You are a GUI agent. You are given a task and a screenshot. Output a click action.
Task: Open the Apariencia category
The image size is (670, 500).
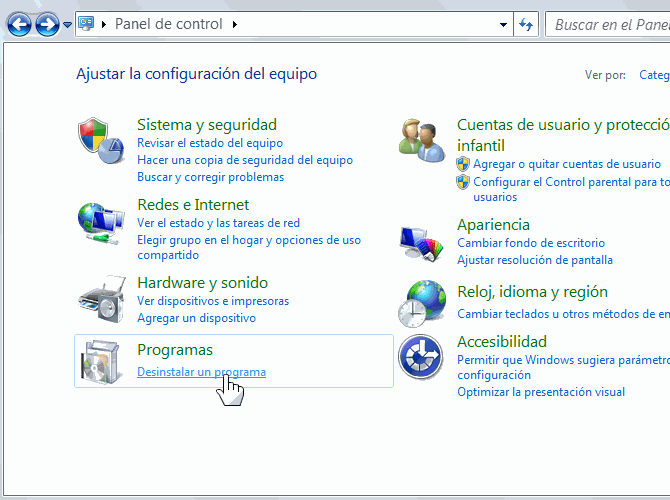coord(493,225)
